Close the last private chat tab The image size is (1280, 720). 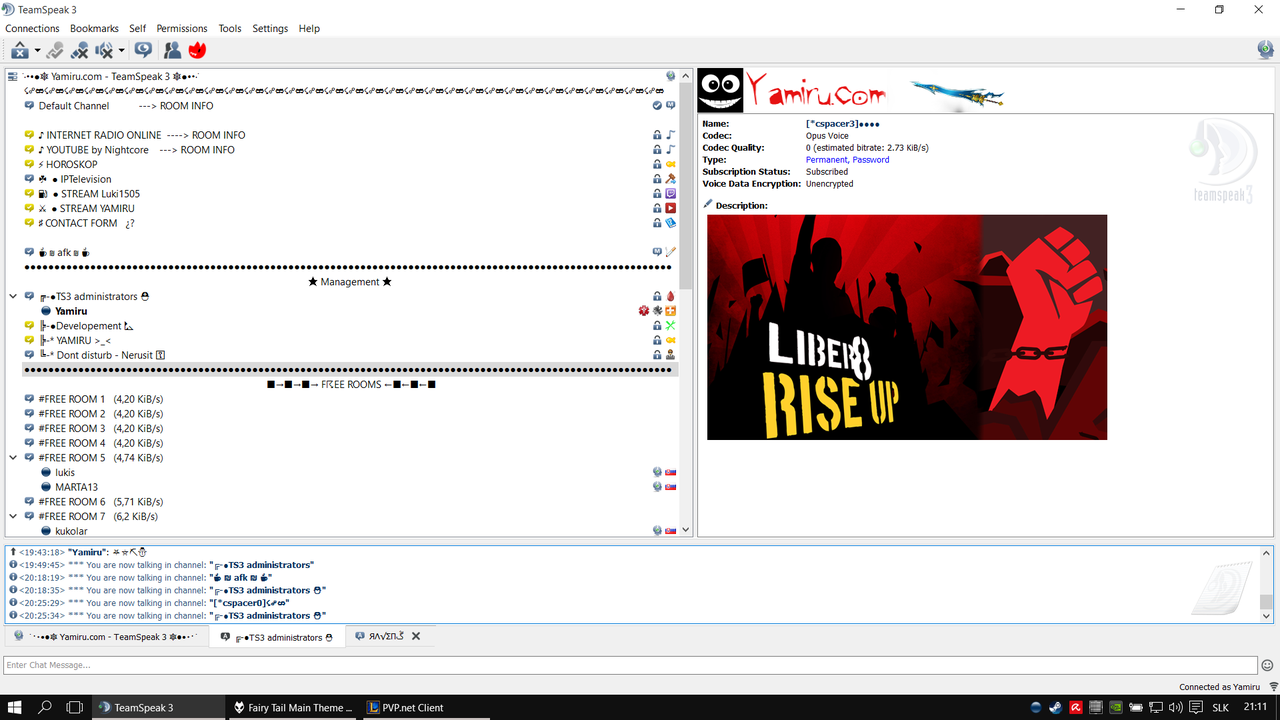click(416, 636)
